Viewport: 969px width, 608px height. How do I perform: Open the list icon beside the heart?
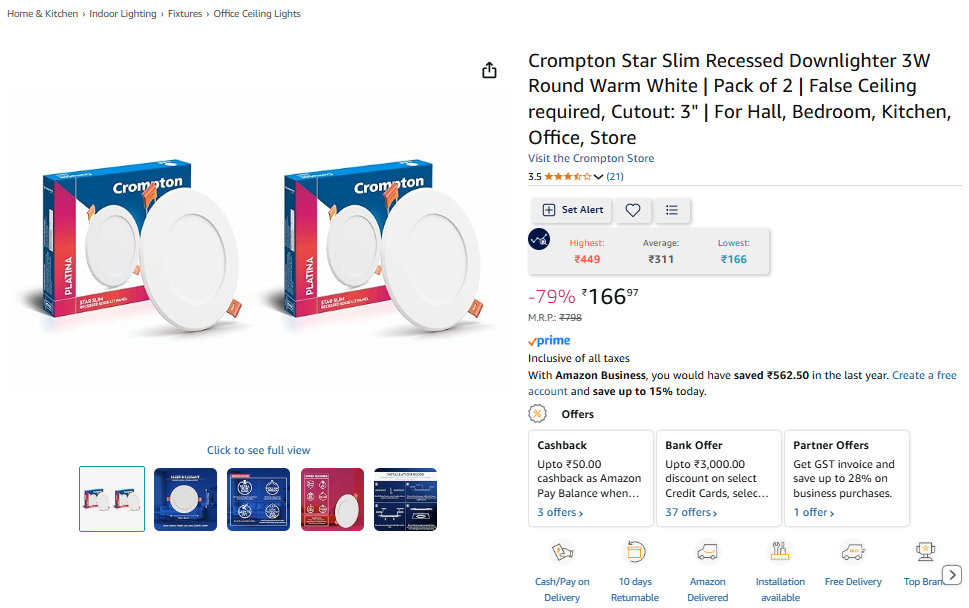click(672, 210)
